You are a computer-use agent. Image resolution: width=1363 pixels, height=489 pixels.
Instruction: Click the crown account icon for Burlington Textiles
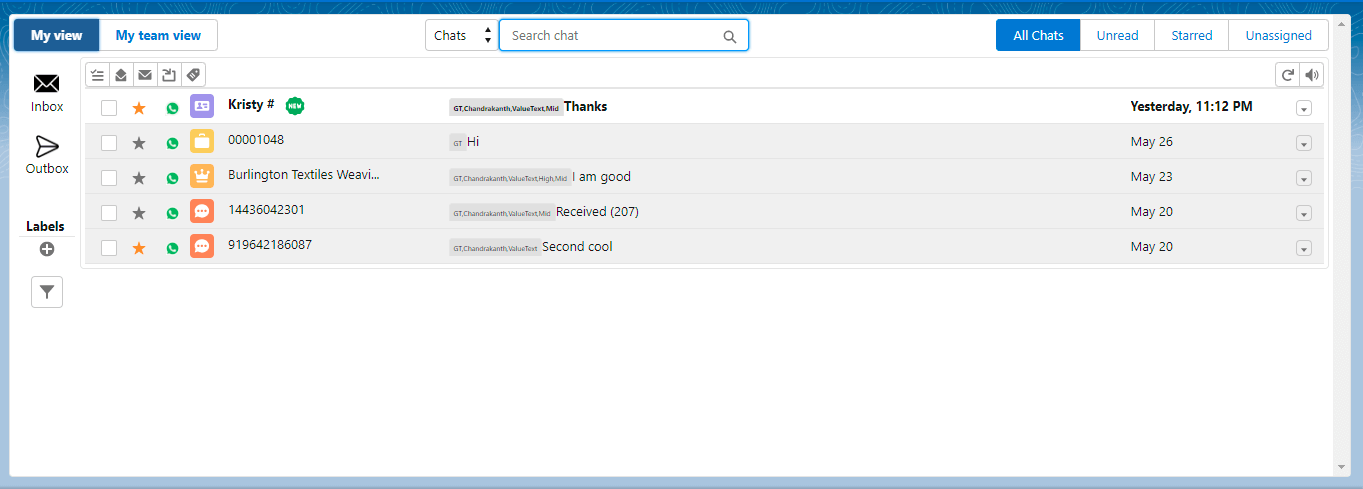(x=202, y=176)
